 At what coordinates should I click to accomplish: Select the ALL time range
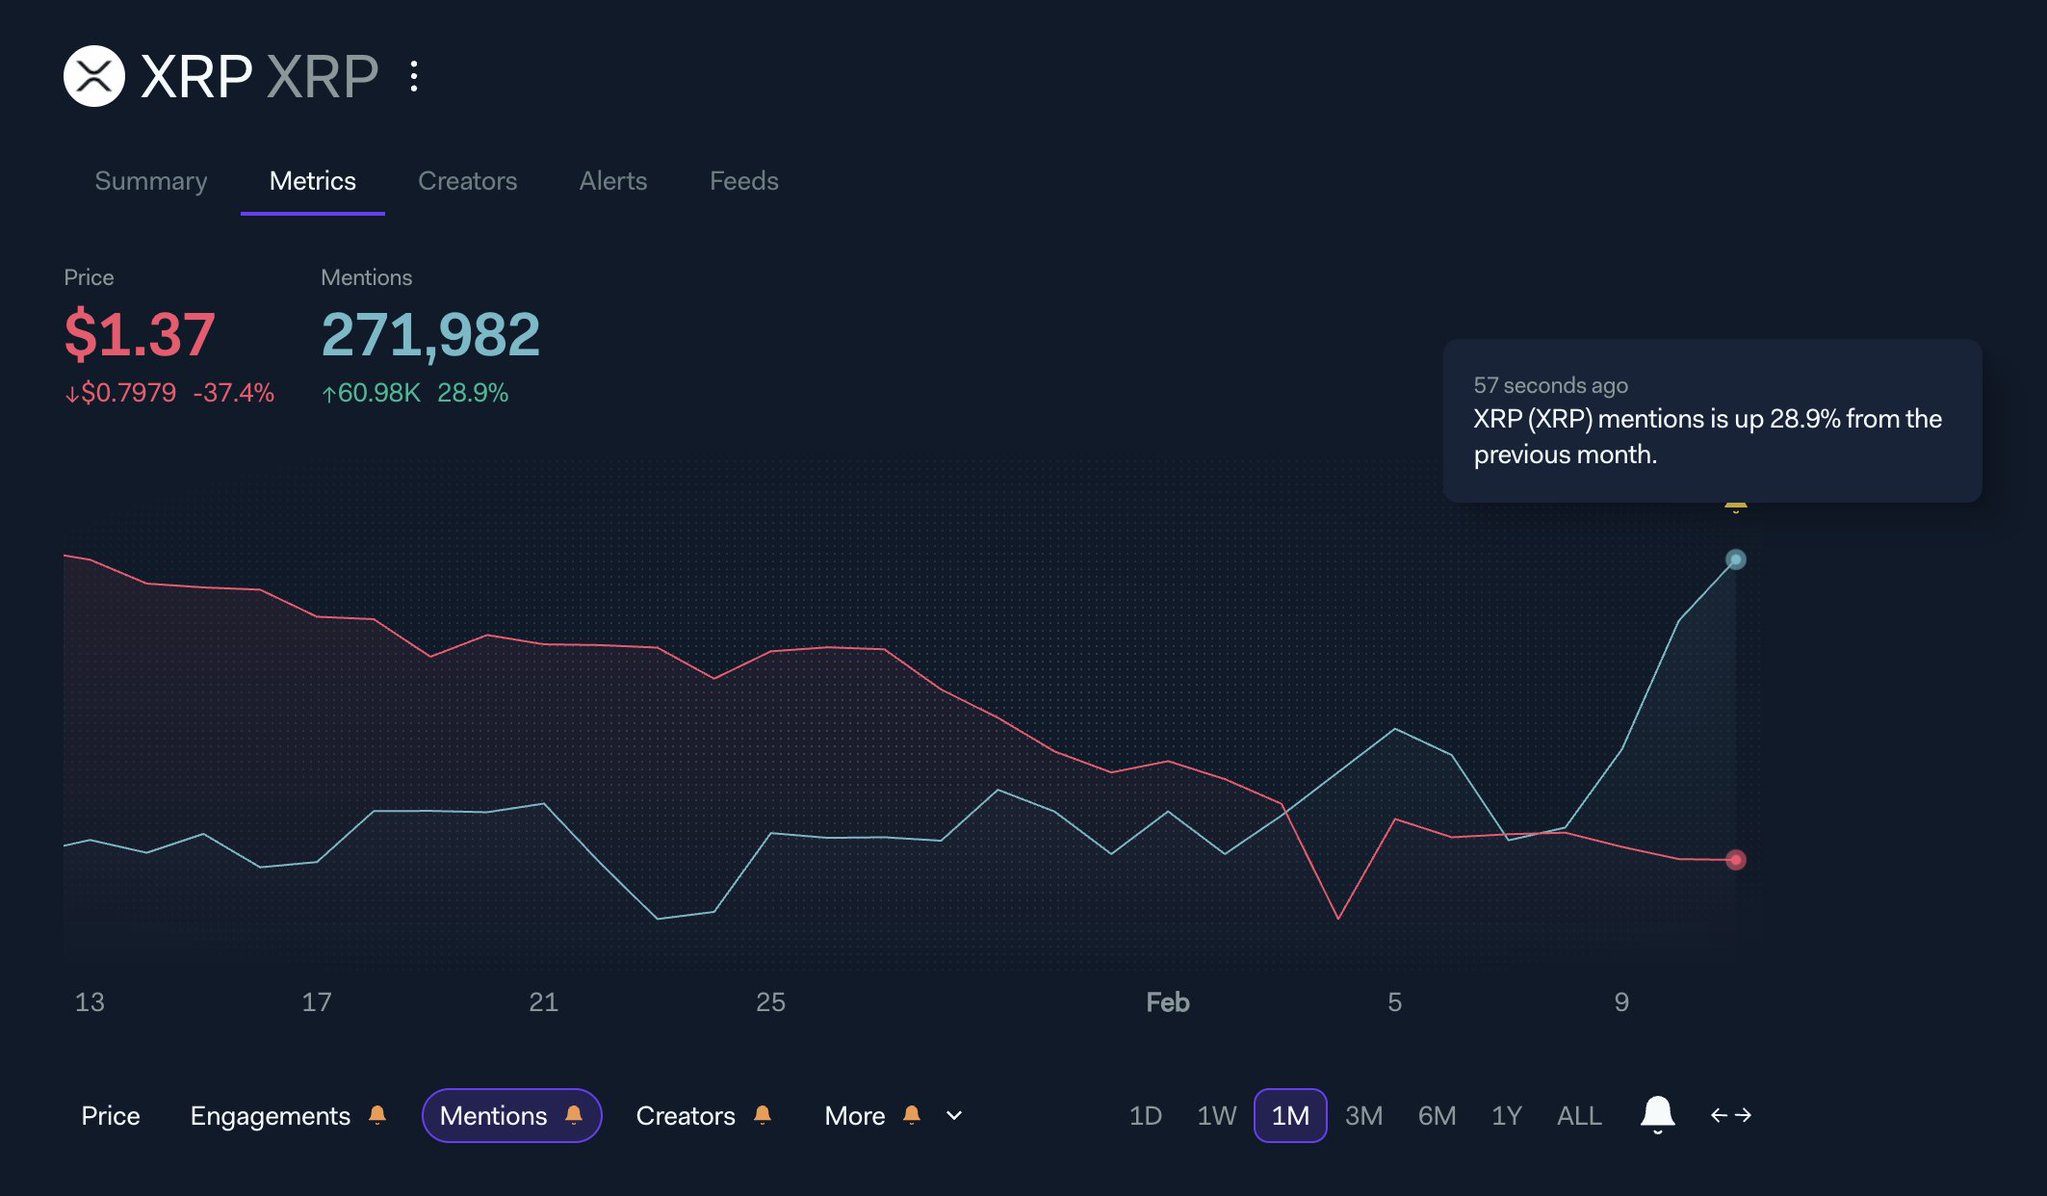[1579, 1115]
